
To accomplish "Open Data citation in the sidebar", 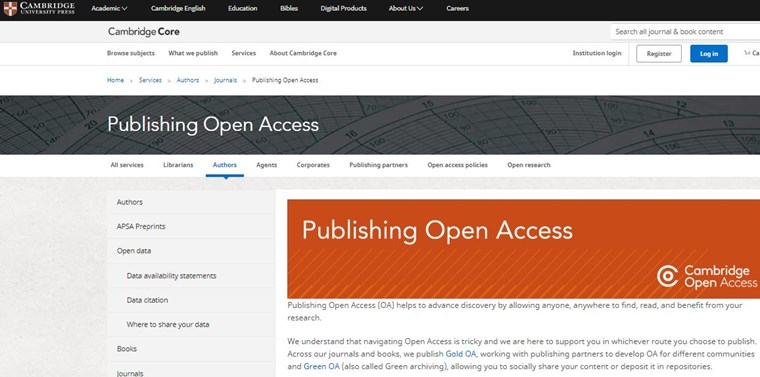I will pos(191,300).
